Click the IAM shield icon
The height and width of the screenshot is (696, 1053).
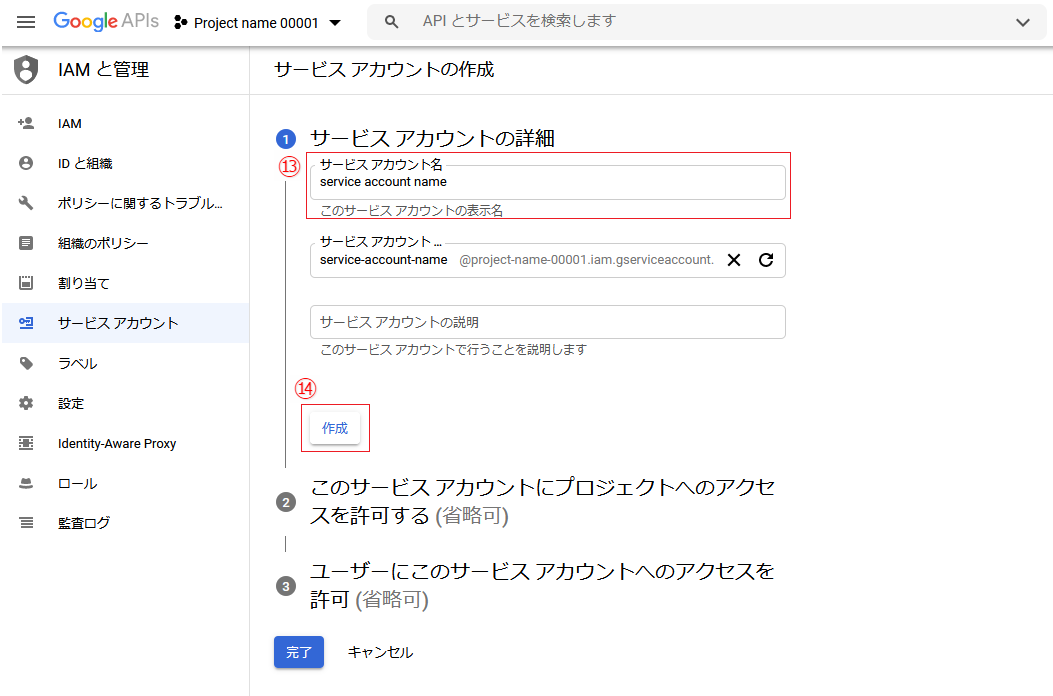[26, 70]
